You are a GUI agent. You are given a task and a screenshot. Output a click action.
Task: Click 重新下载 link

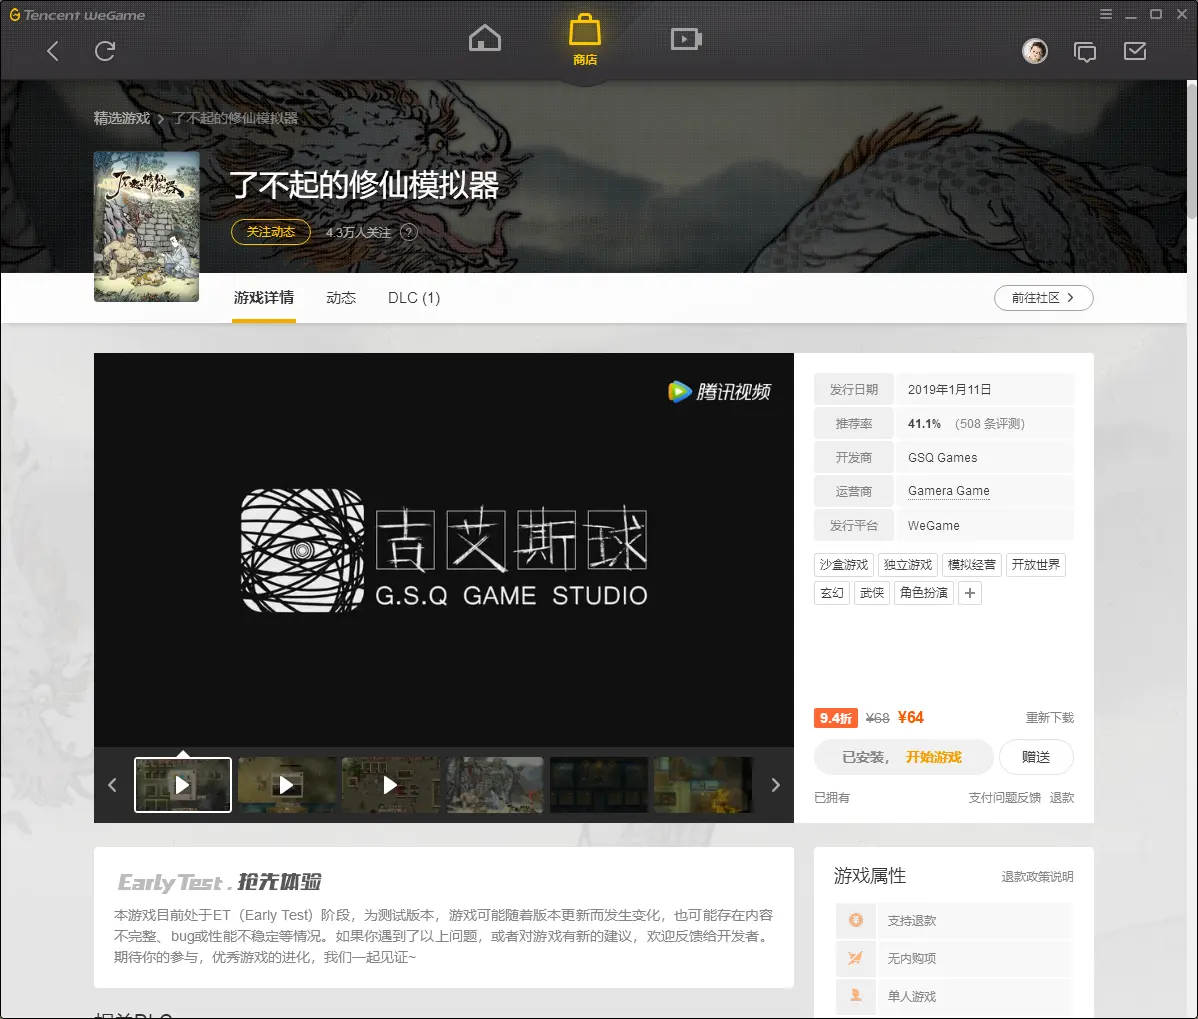(1050, 718)
